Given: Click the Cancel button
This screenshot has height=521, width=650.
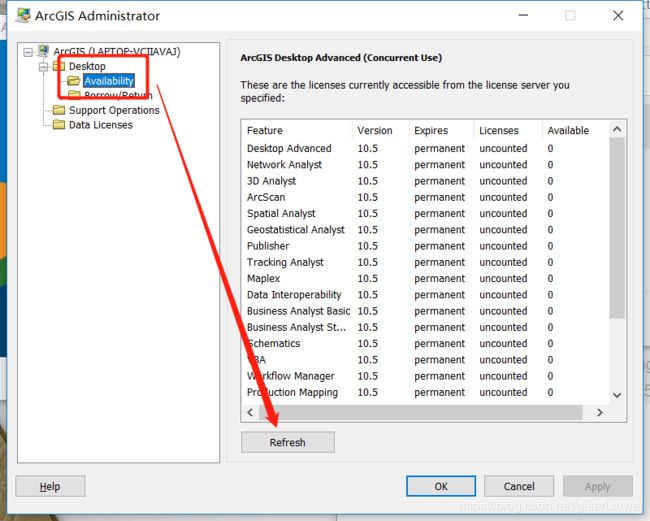Looking at the screenshot, I should pyautogui.click(x=519, y=486).
